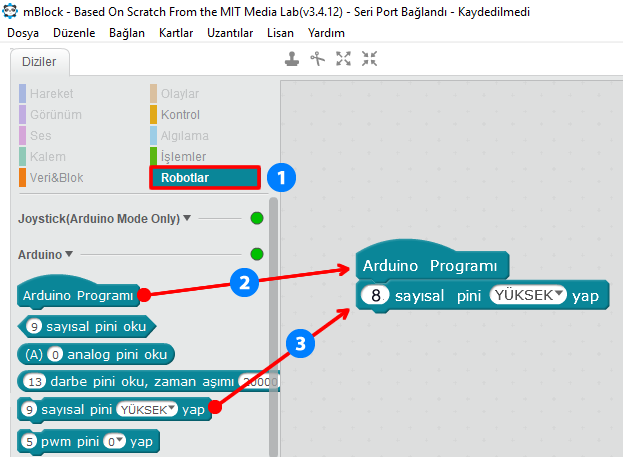The width and height of the screenshot is (623, 457).
Task: Select the Veri&Blok category
Action: 57,178
